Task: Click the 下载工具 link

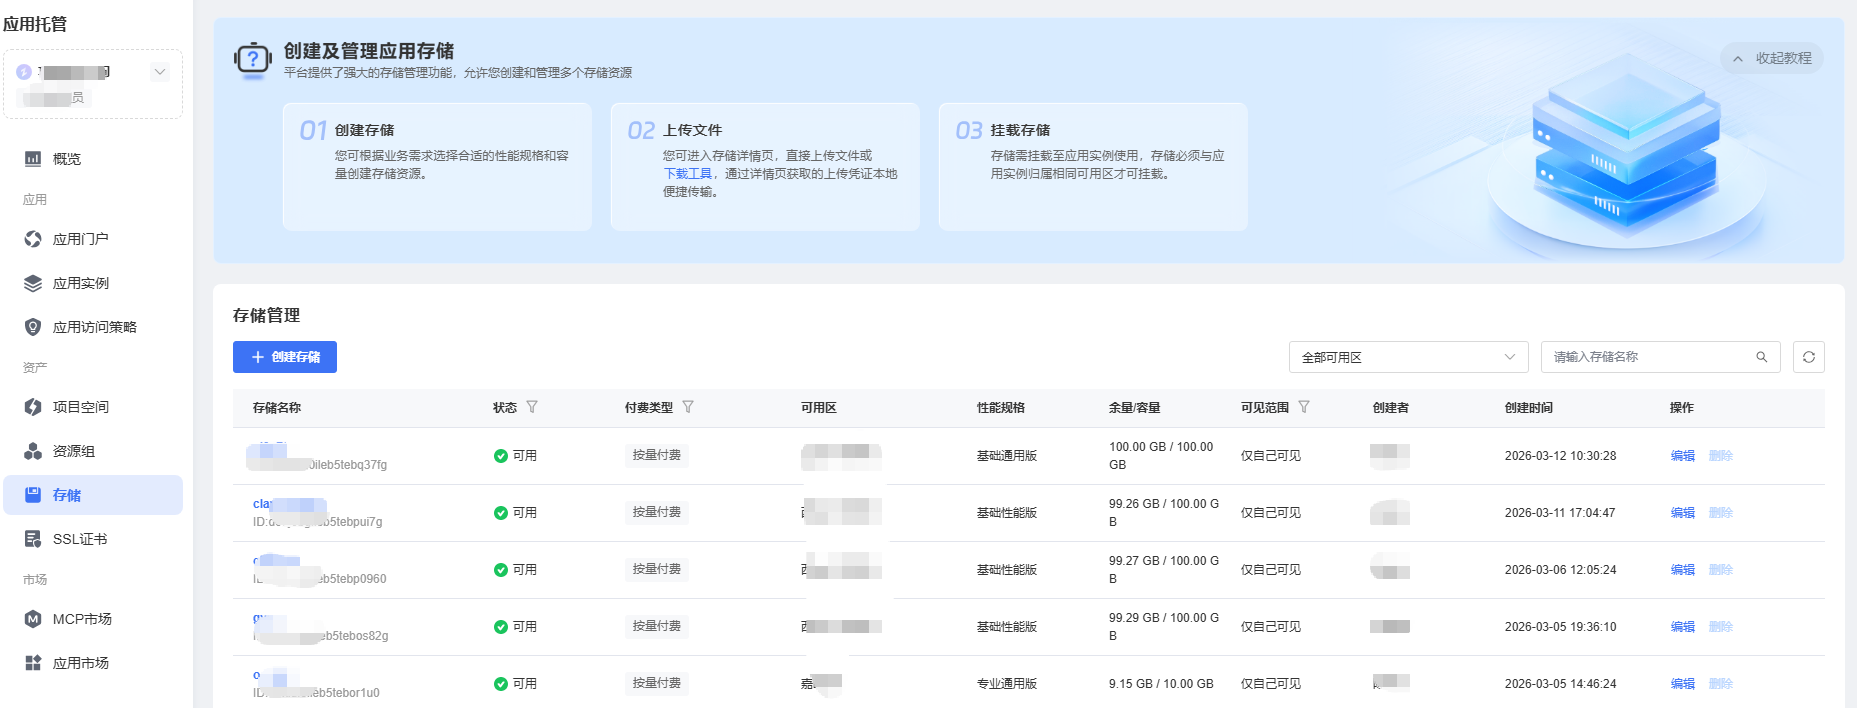Action: point(687,174)
